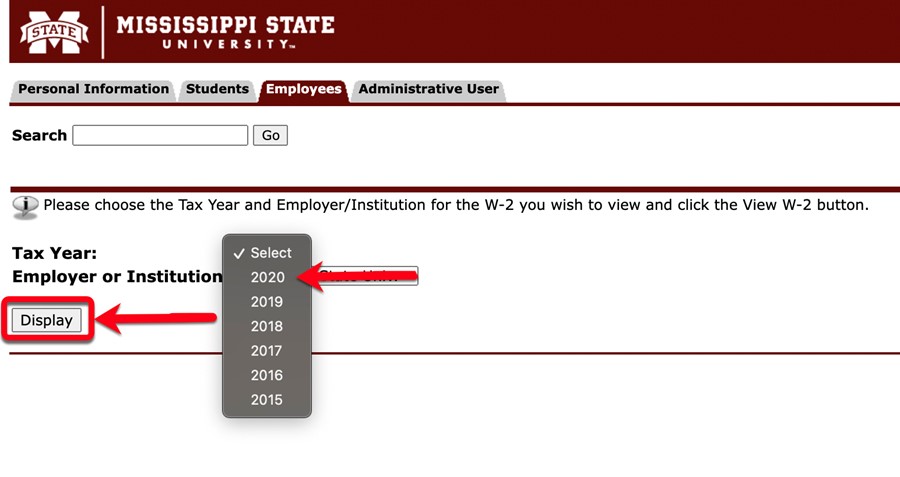Switch to the Students tab
900x477 pixels.
pyautogui.click(x=217, y=89)
